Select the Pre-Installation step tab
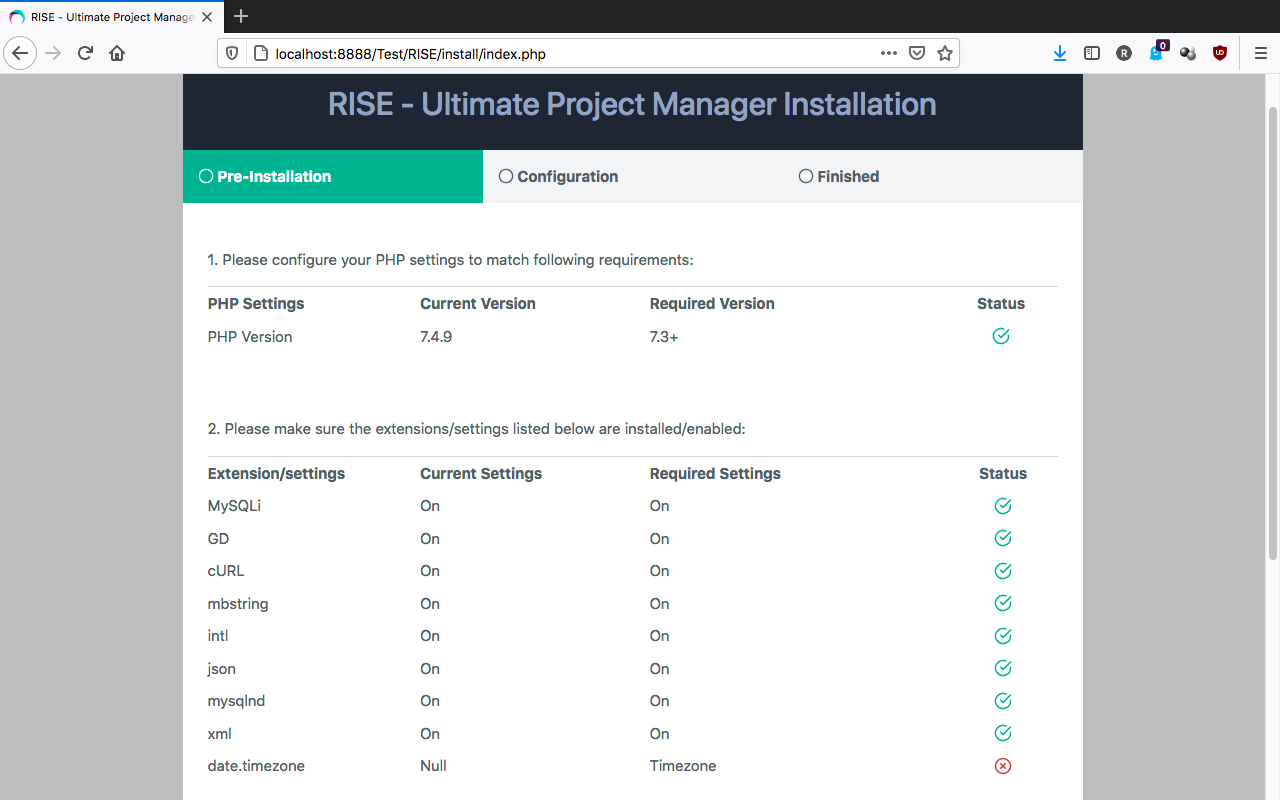This screenshot has height=800, width=1280. tap(333, 176)
